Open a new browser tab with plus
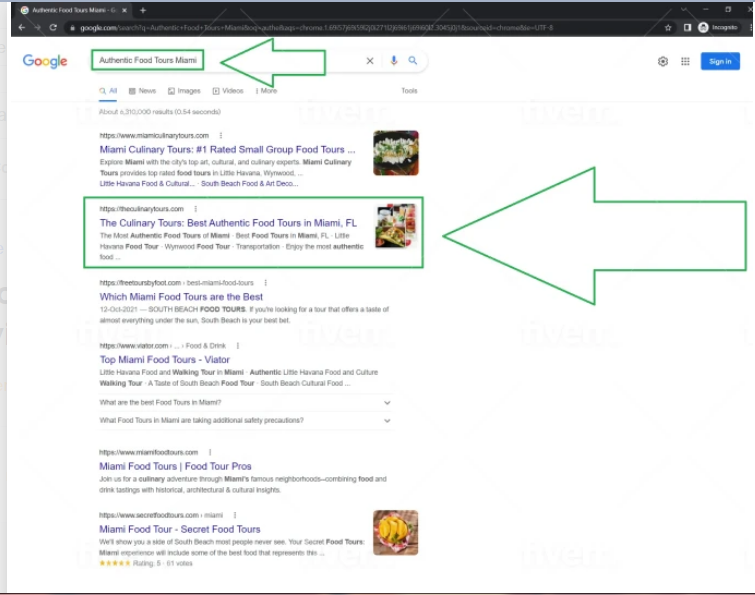 click(x=143, y=10)
